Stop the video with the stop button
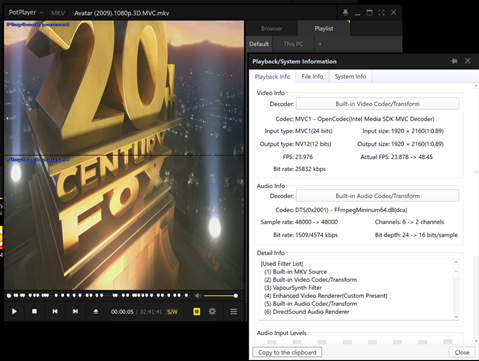 [x=34, y=311]
